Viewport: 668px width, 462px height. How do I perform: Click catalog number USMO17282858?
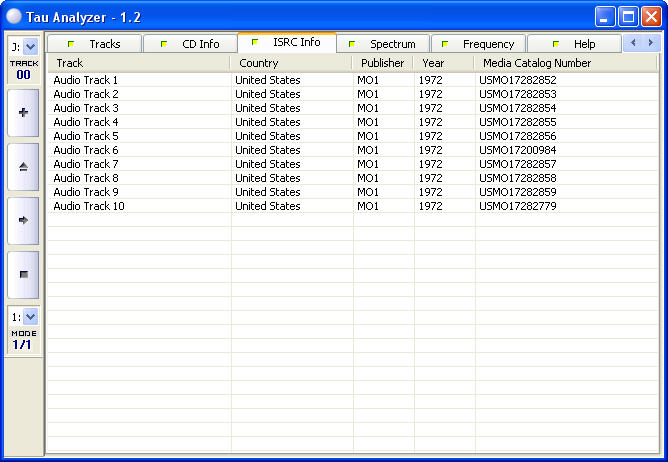pos(518,178)
